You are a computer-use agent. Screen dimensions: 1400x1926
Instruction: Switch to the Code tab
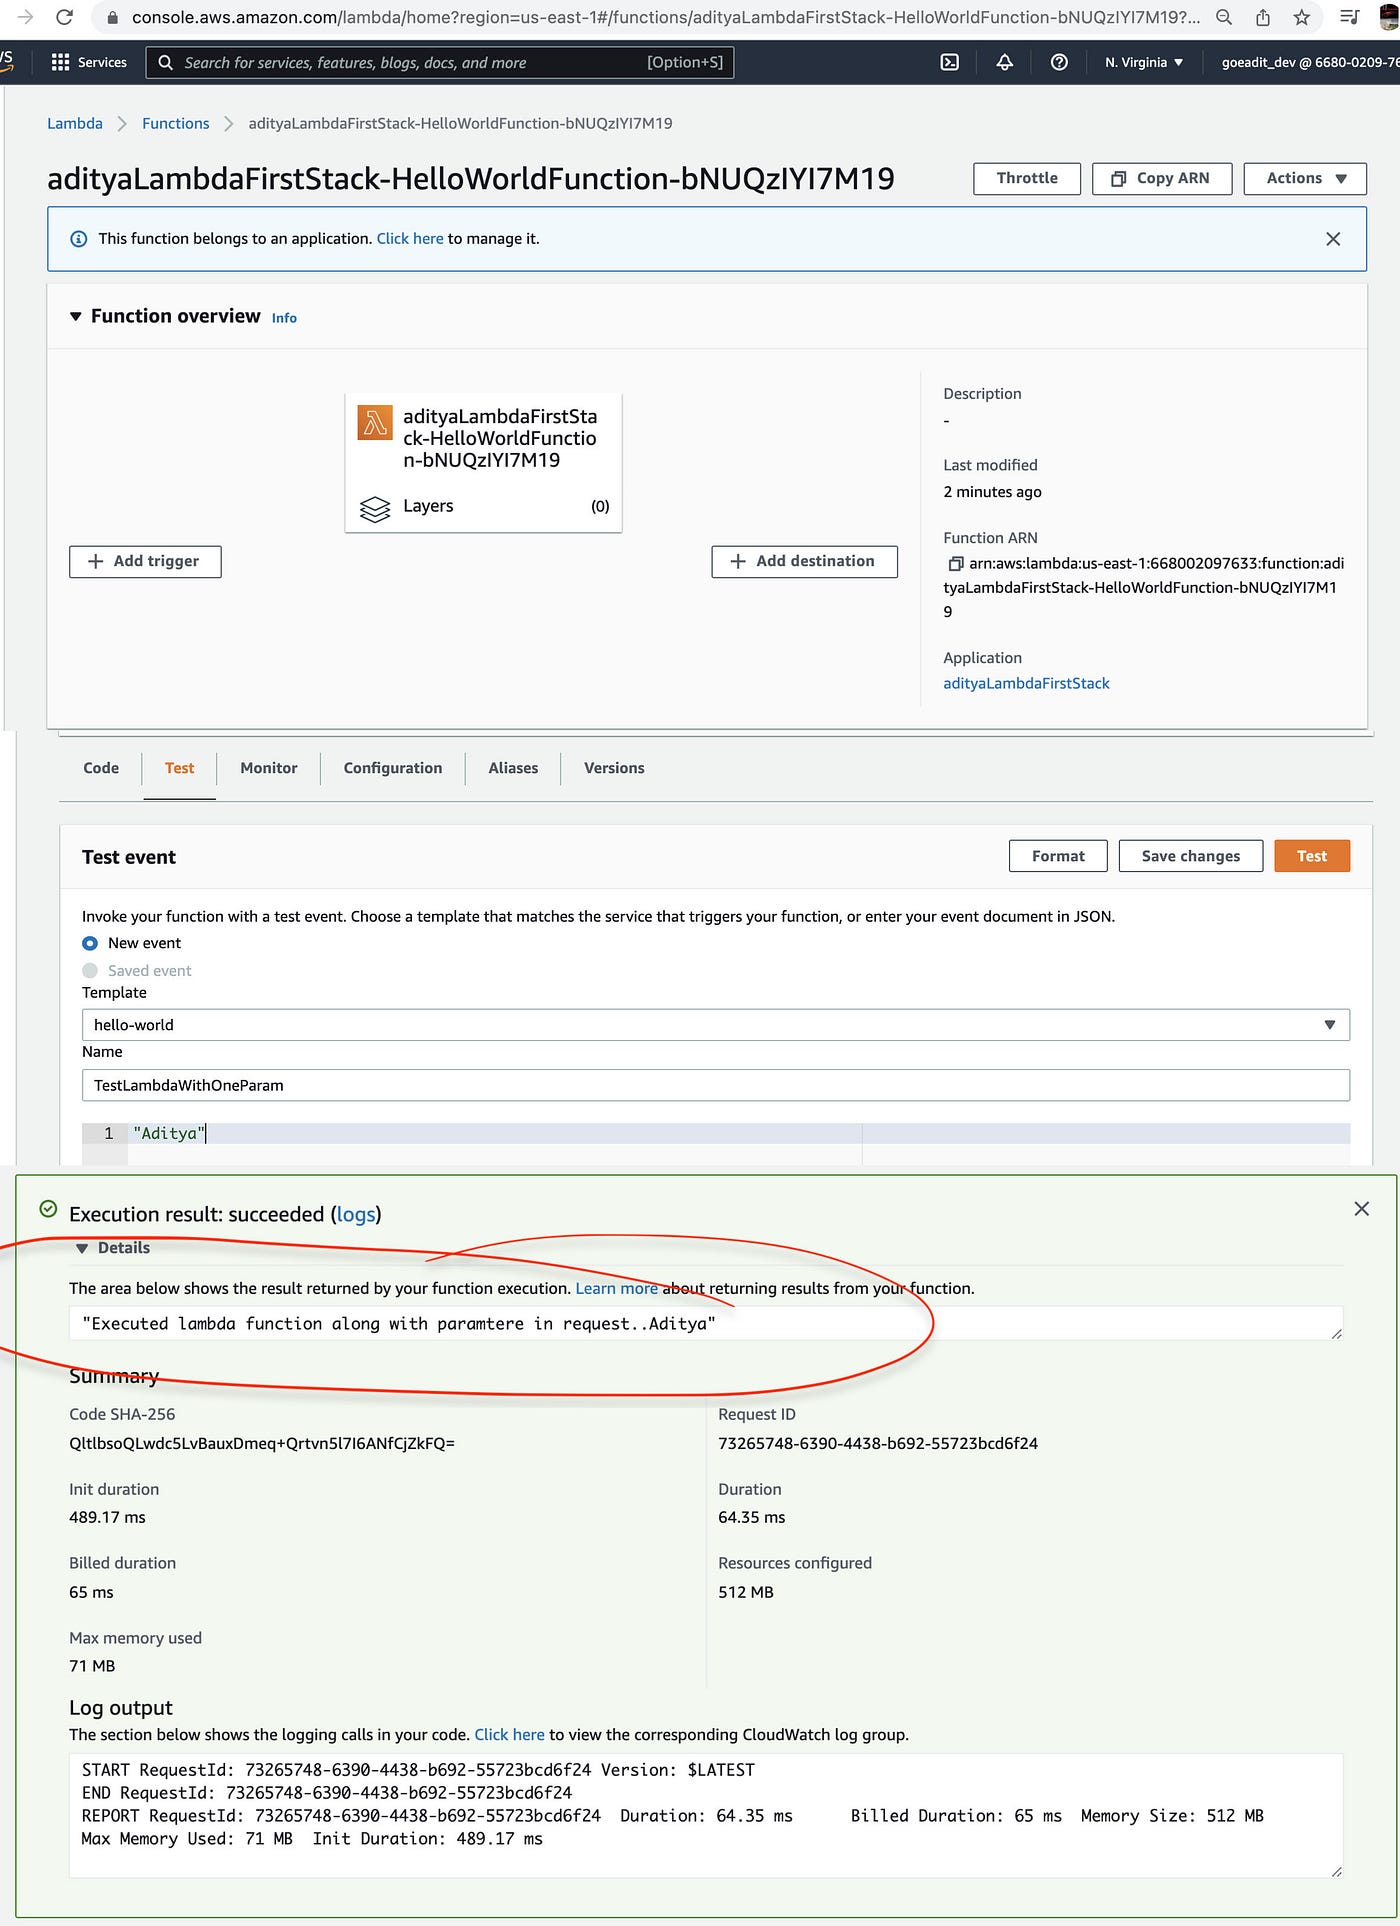[101, 768]
